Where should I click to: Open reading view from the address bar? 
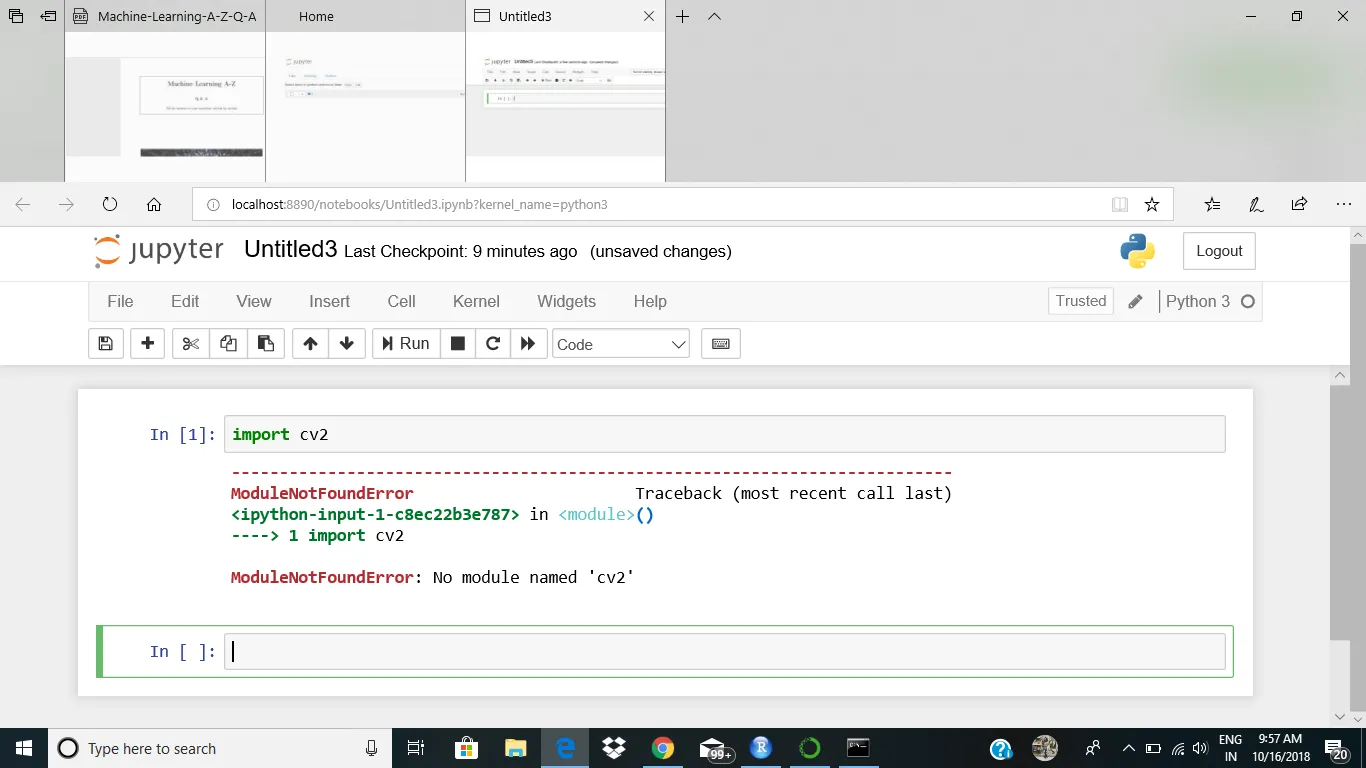(x=1120, y=204)
